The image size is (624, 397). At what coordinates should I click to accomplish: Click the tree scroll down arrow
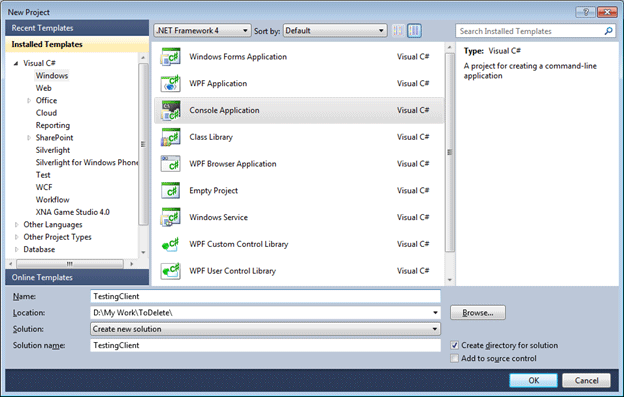pos(143,253)
